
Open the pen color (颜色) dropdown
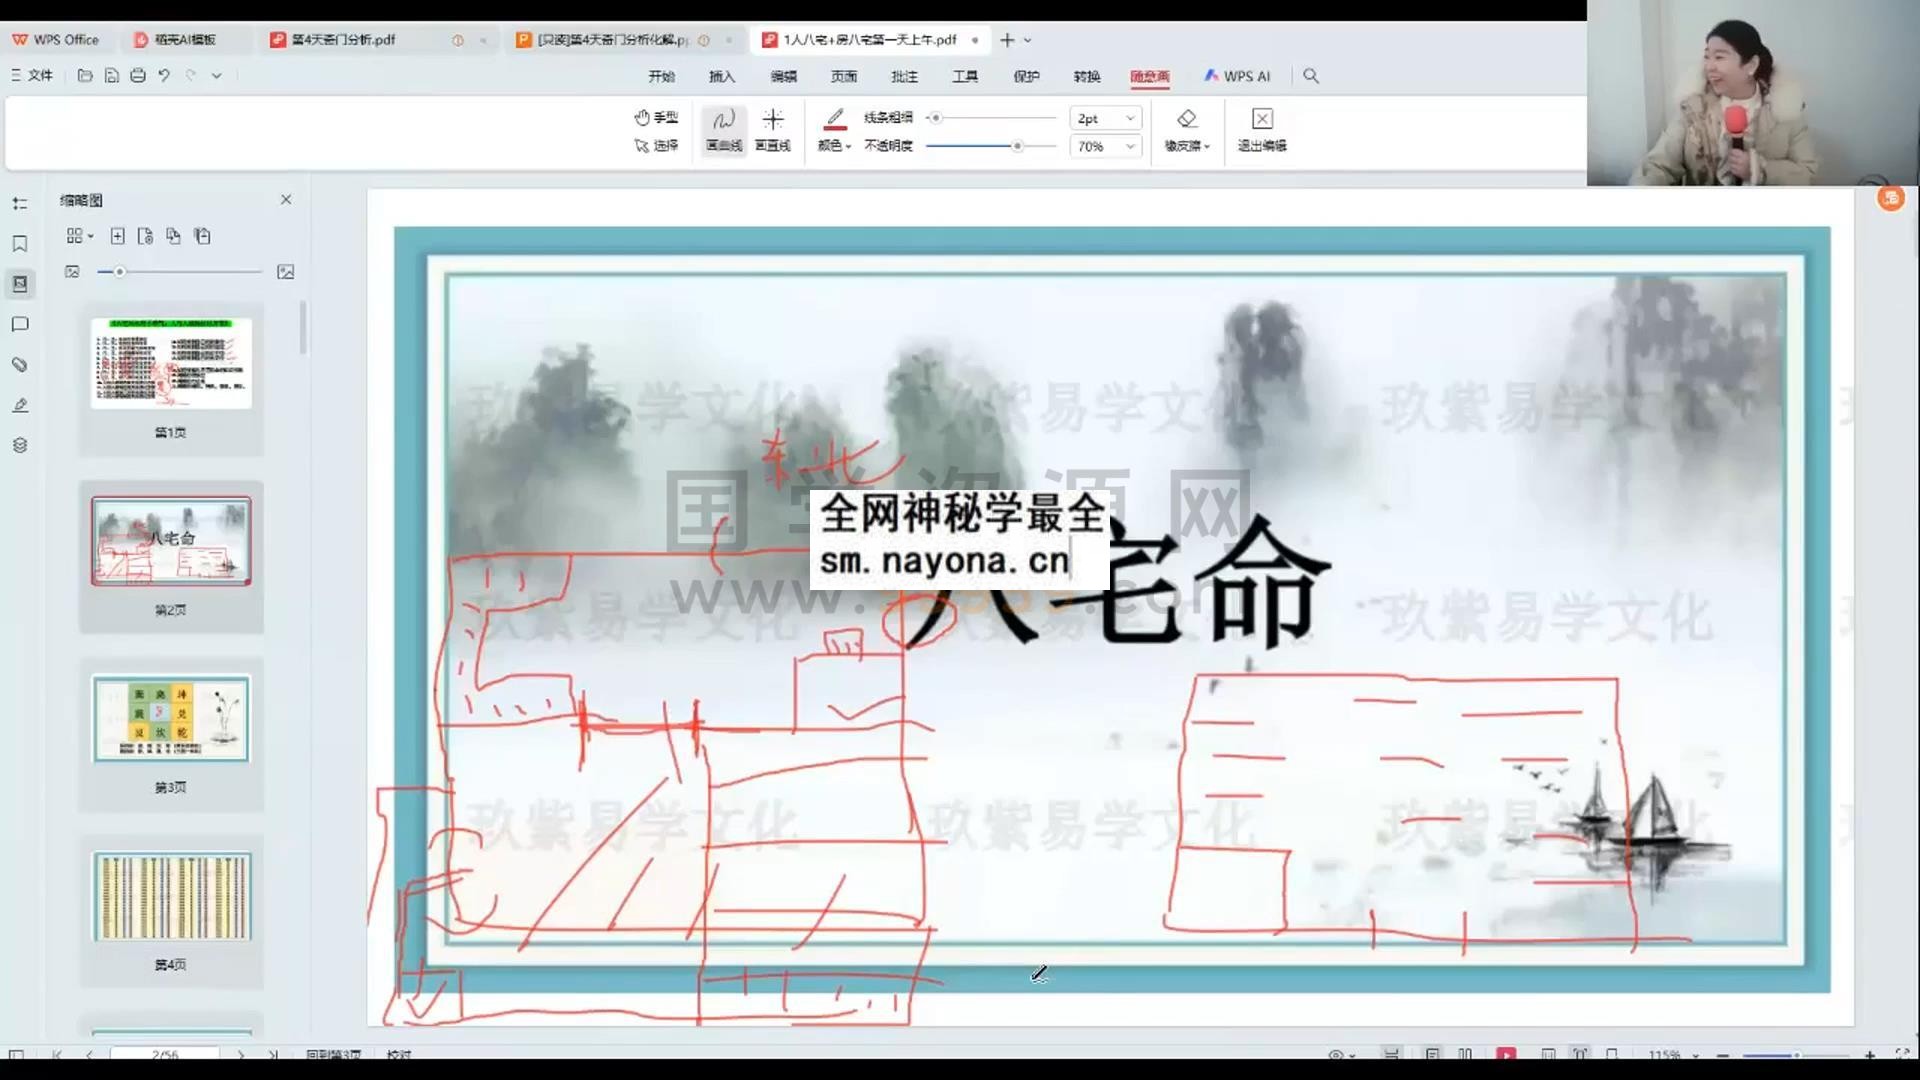click(835, 146)
